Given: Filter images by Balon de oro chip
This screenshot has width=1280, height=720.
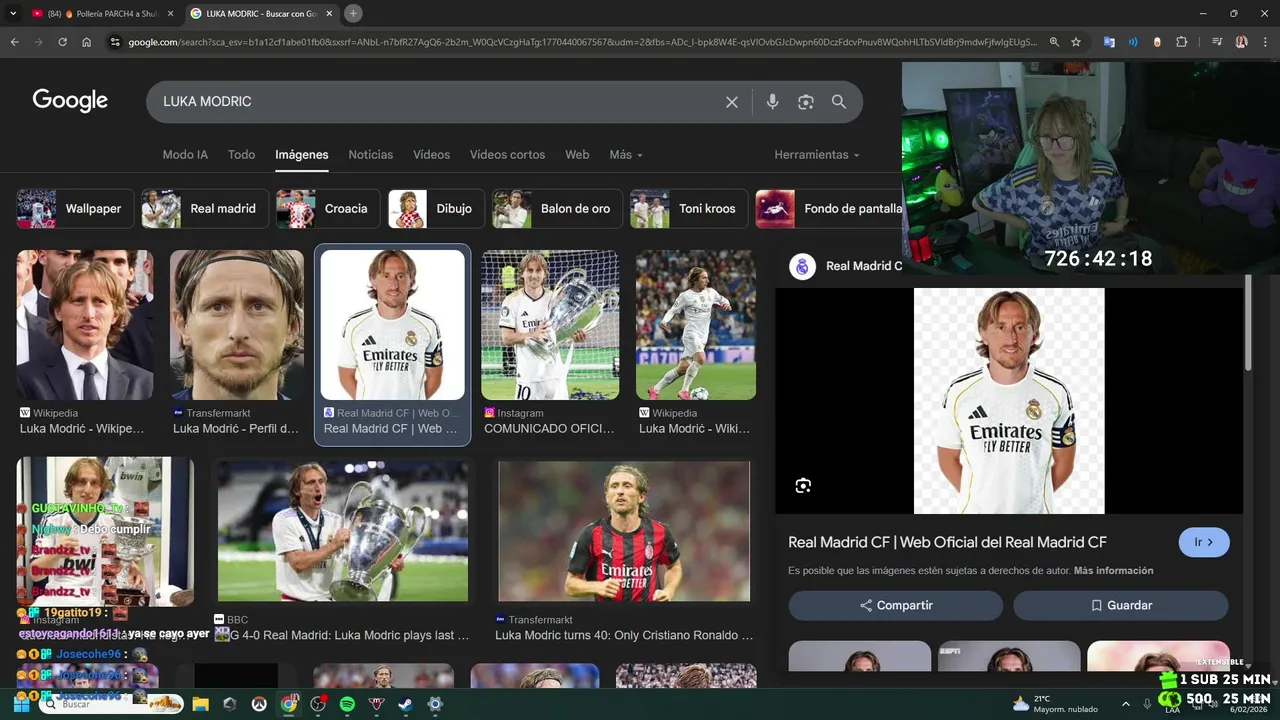Looking at the screenshot, I should pos(557,209).
